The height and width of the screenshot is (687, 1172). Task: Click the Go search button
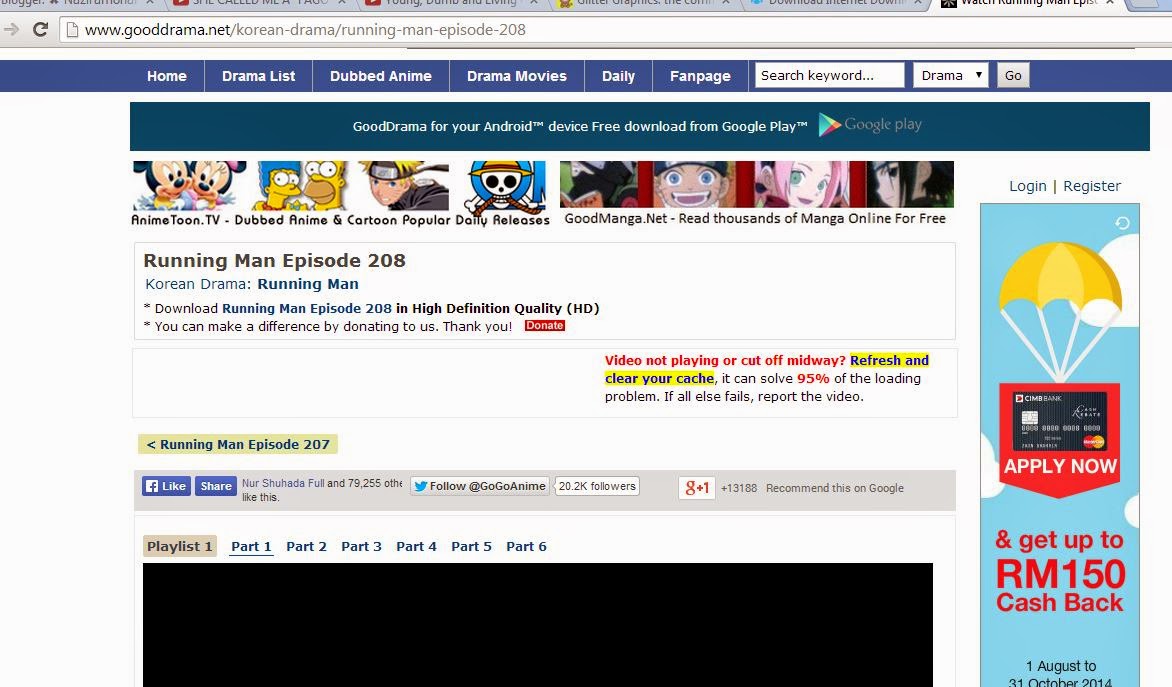(1013, 76)
